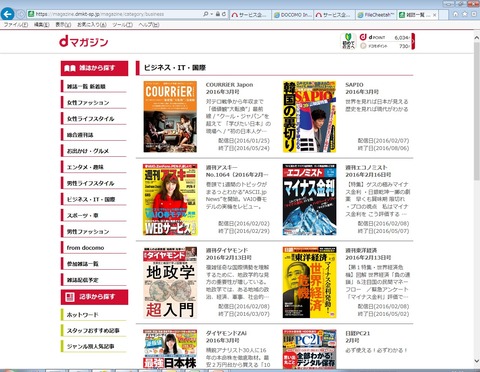Screen dimensions: 480x372
Task: Click the 日経PC21 2月号 title
Action: pos(357,337)
